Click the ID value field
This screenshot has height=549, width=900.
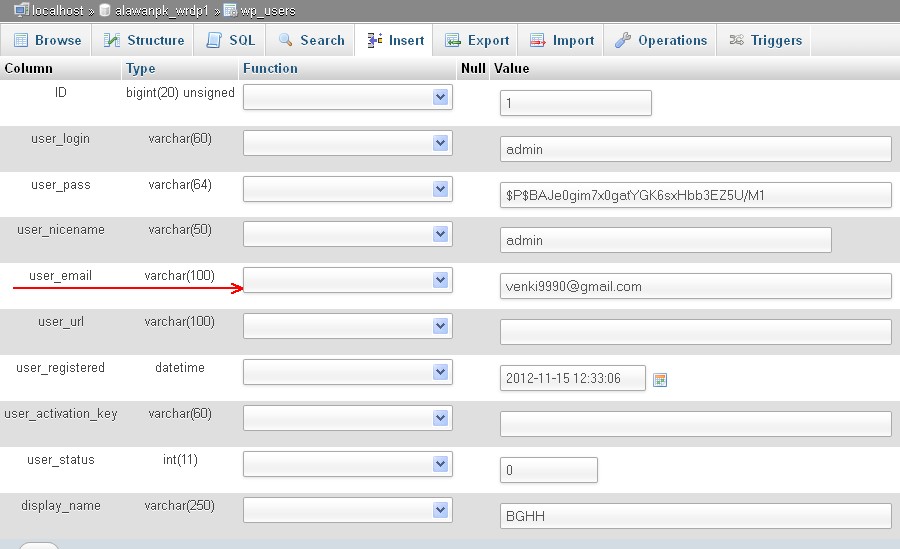point(576,103)
